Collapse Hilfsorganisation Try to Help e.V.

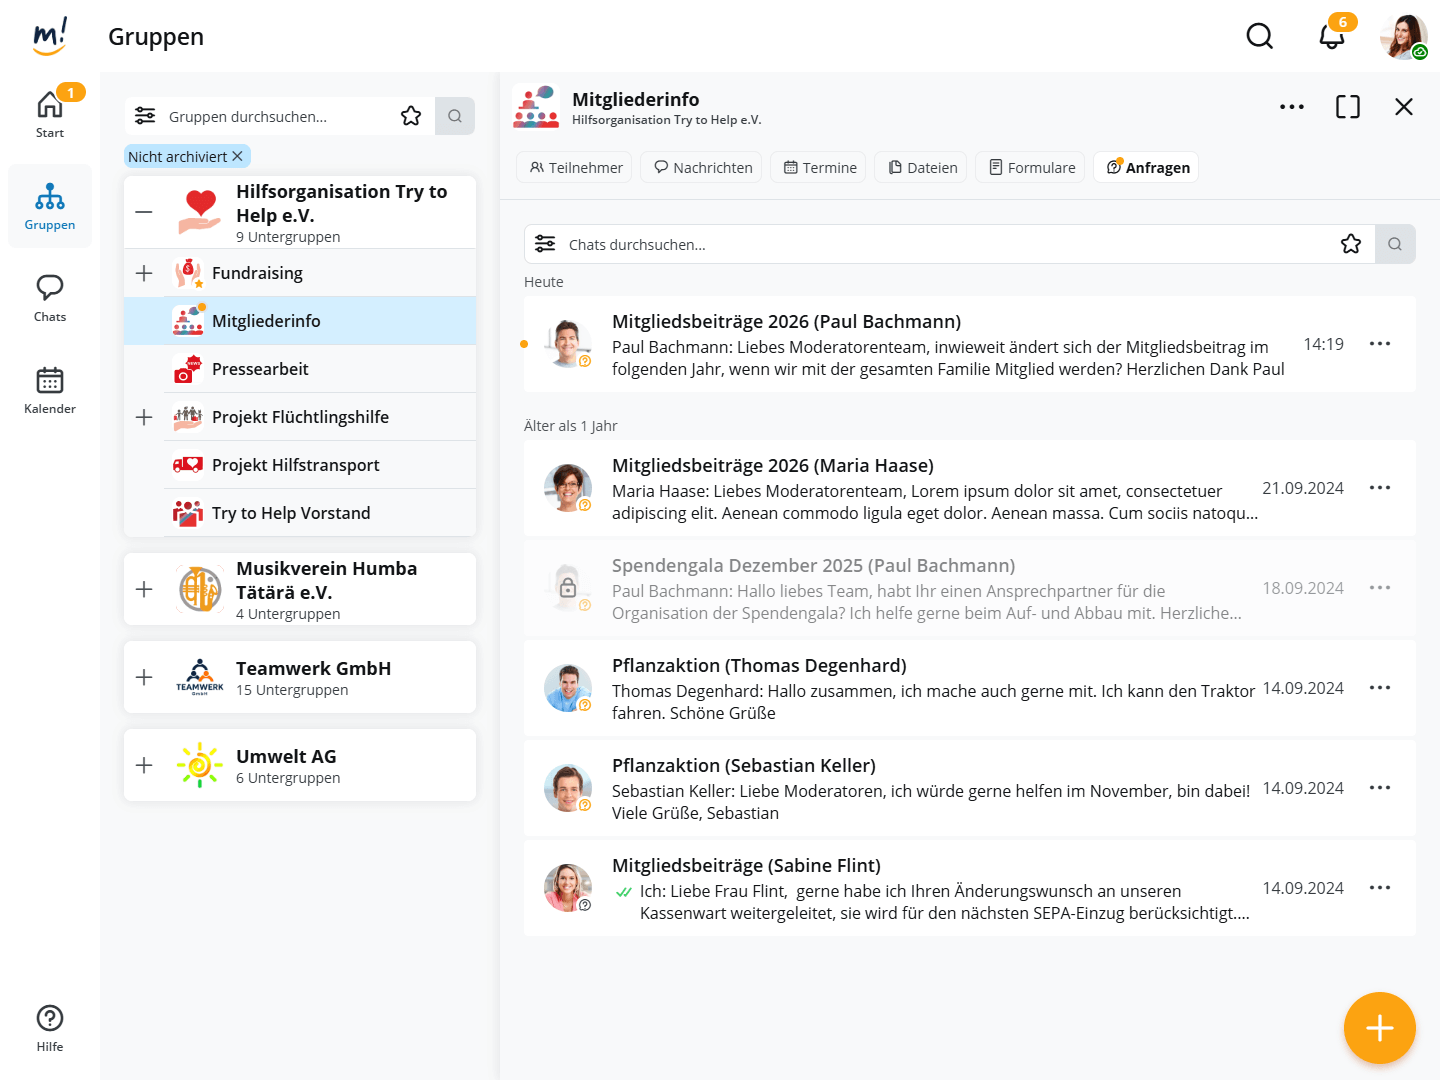[144, 212]
